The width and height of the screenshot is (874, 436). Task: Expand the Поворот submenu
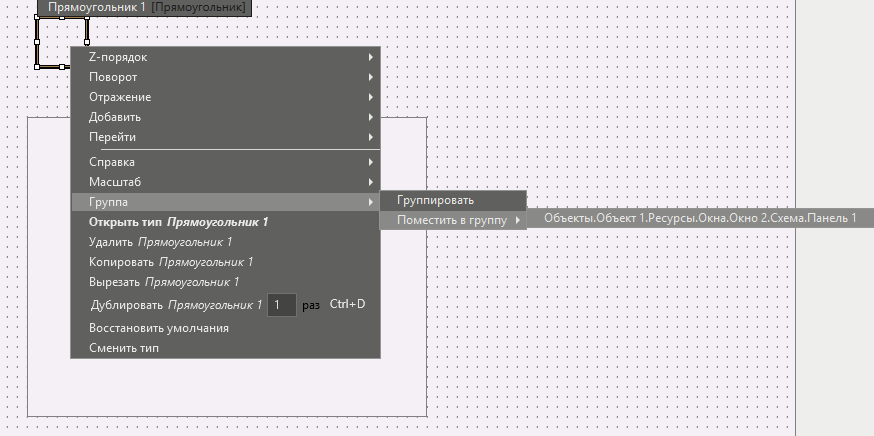click(x=113, y=77)
